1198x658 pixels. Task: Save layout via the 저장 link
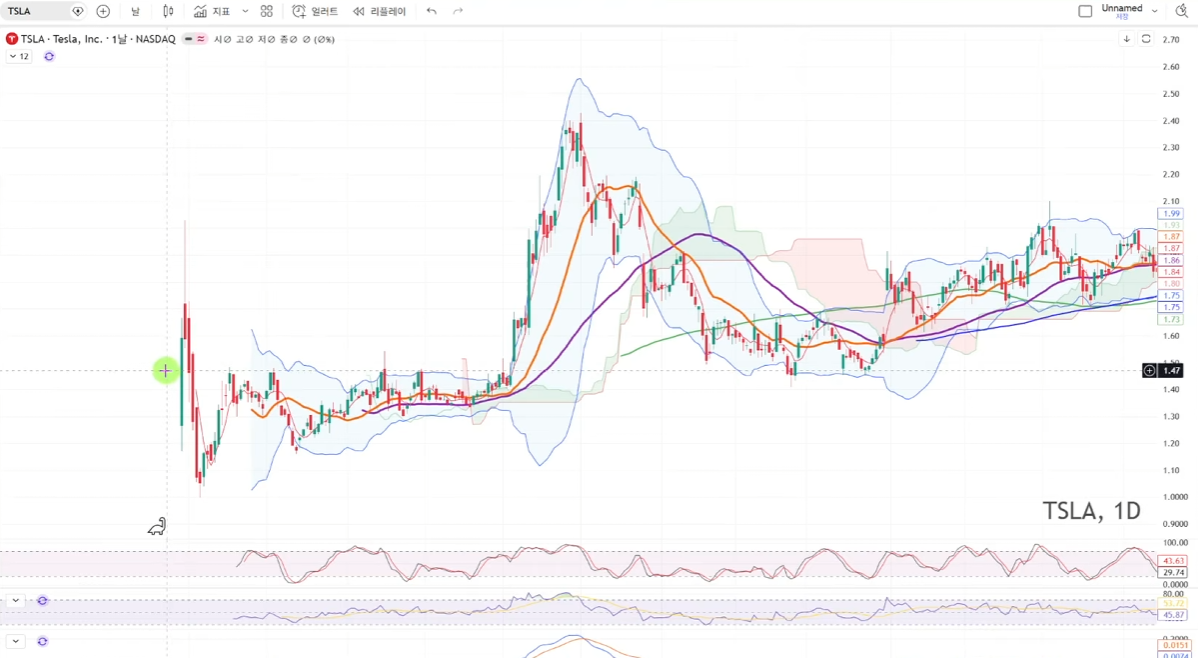(x=1122, y=17)
